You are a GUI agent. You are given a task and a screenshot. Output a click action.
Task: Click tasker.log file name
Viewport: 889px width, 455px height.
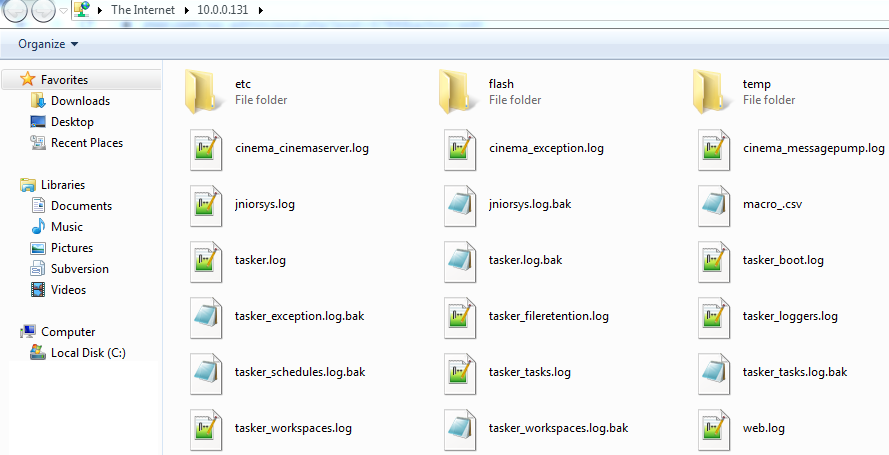point(260,261)
